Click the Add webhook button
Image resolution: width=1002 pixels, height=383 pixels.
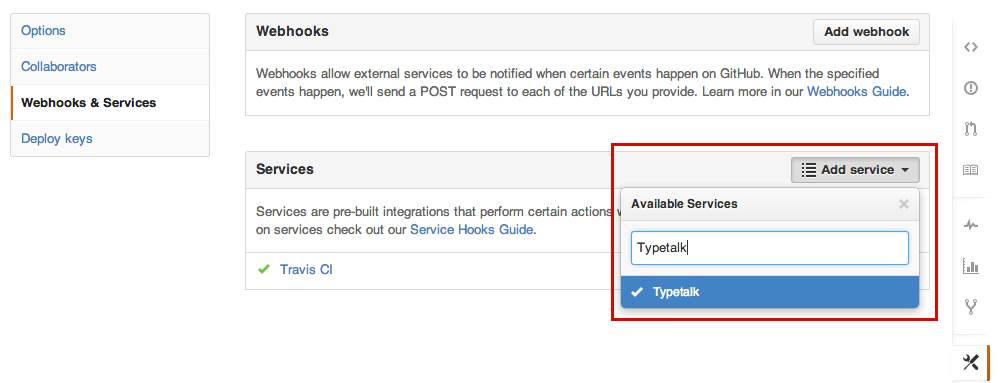tap(866, 32)
